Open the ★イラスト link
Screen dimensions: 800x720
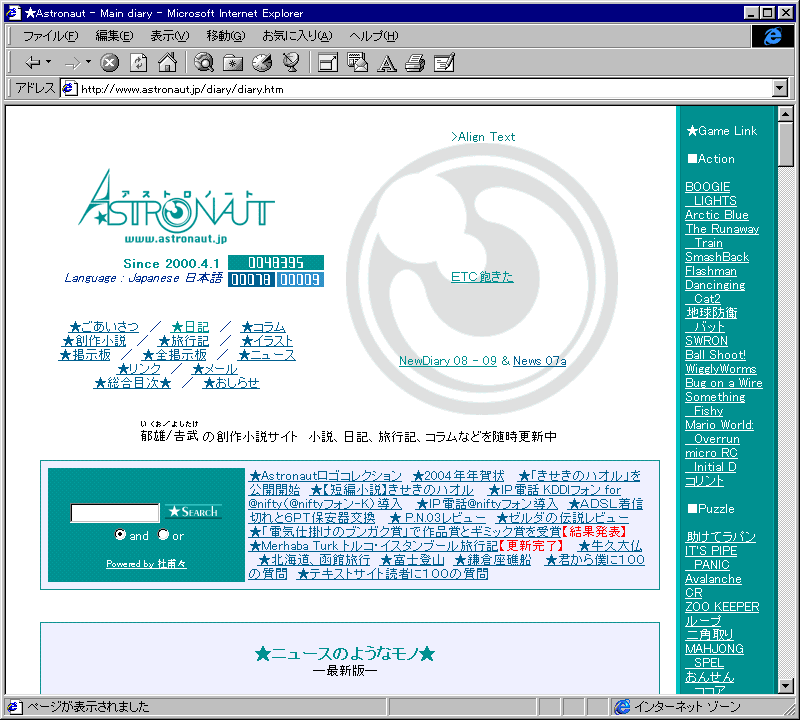(267, 340)
